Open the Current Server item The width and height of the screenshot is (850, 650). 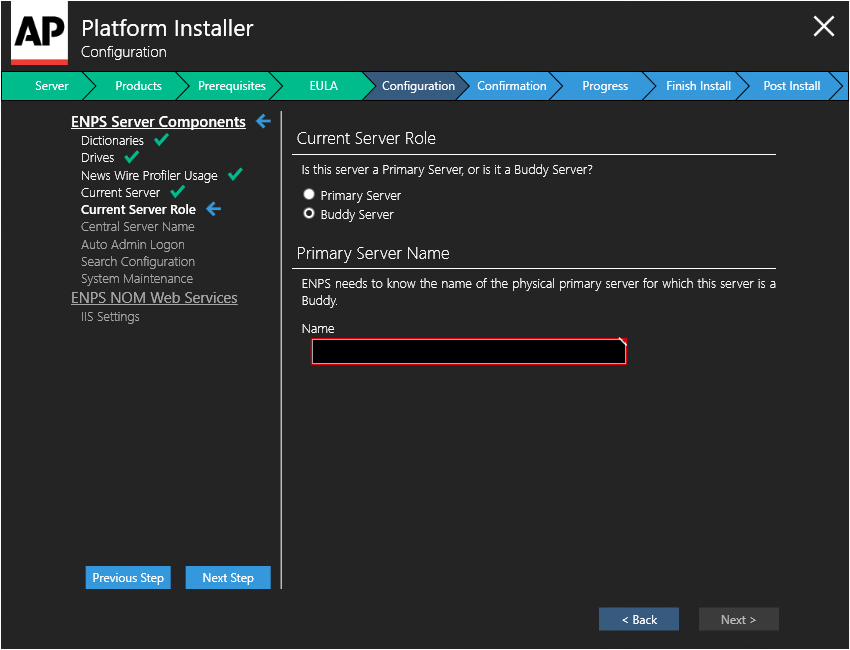(120, 192)
